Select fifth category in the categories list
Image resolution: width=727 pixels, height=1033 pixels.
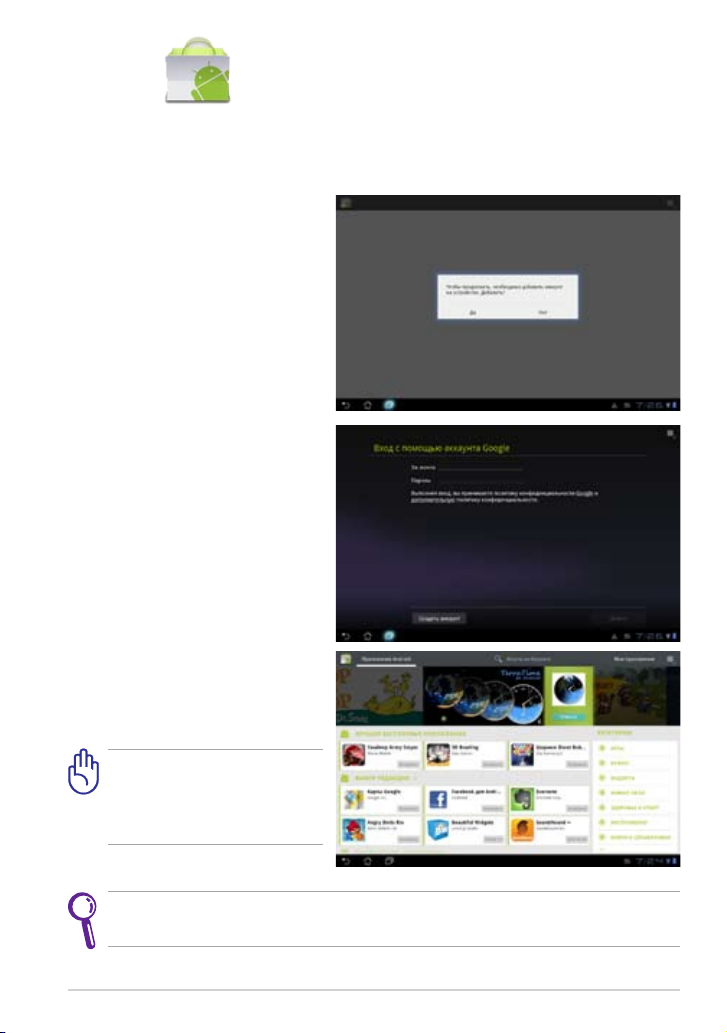636,808
